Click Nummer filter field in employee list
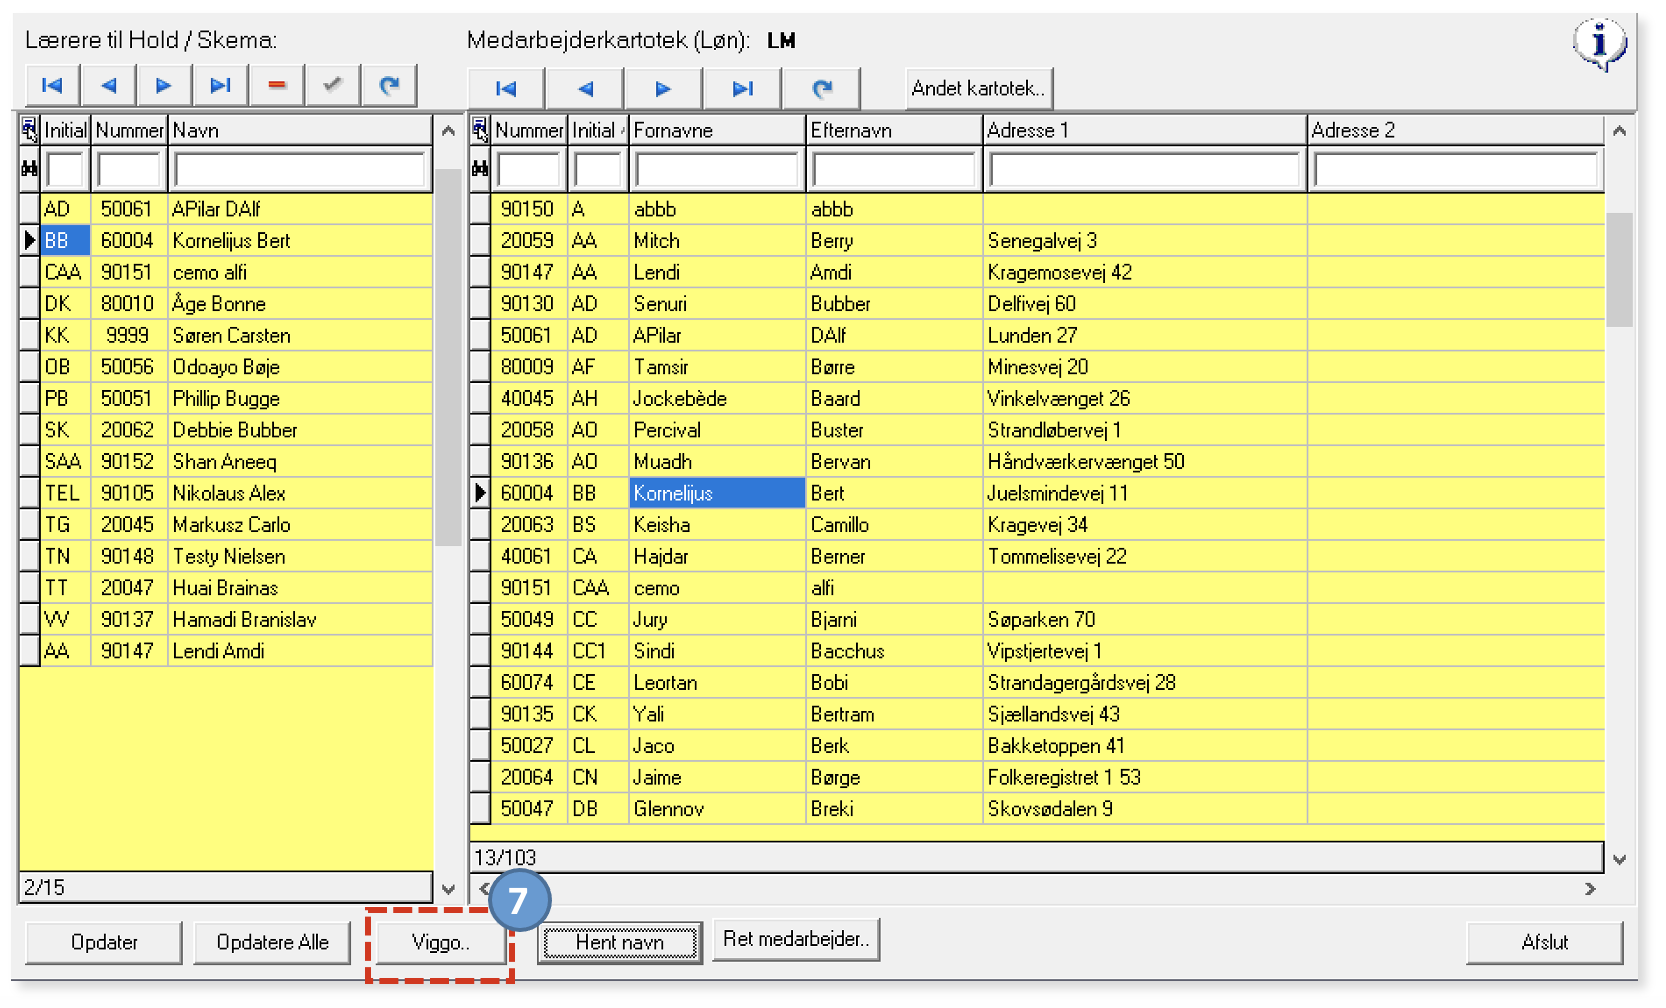Viewport: 1666px width, 1008px height. coord(529,170)
